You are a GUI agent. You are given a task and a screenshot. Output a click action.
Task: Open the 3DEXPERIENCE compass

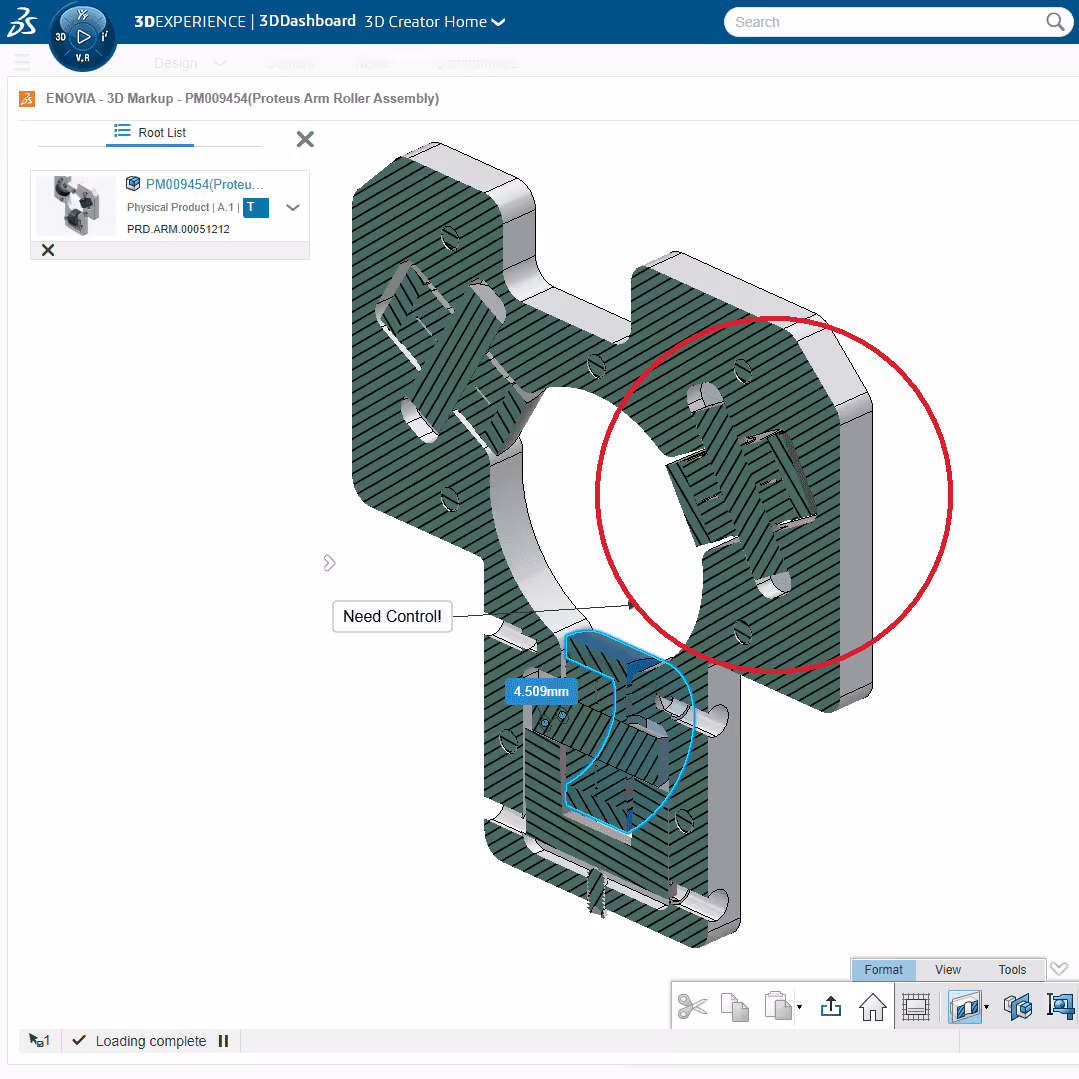[x=83, y=37]
